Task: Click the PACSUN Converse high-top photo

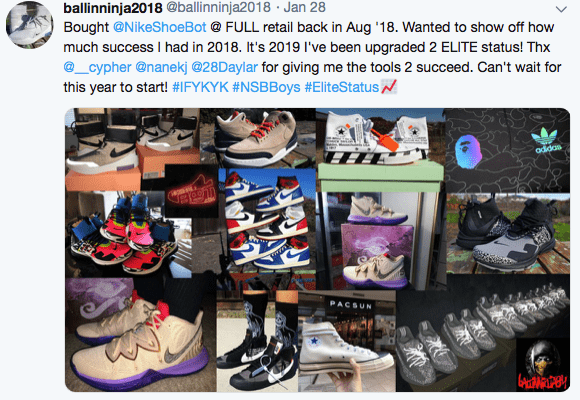Action: (347, 341)
